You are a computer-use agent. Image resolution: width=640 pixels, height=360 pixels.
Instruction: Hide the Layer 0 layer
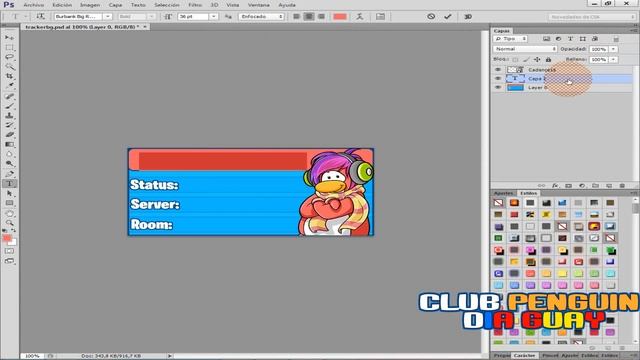click(498, 87)
